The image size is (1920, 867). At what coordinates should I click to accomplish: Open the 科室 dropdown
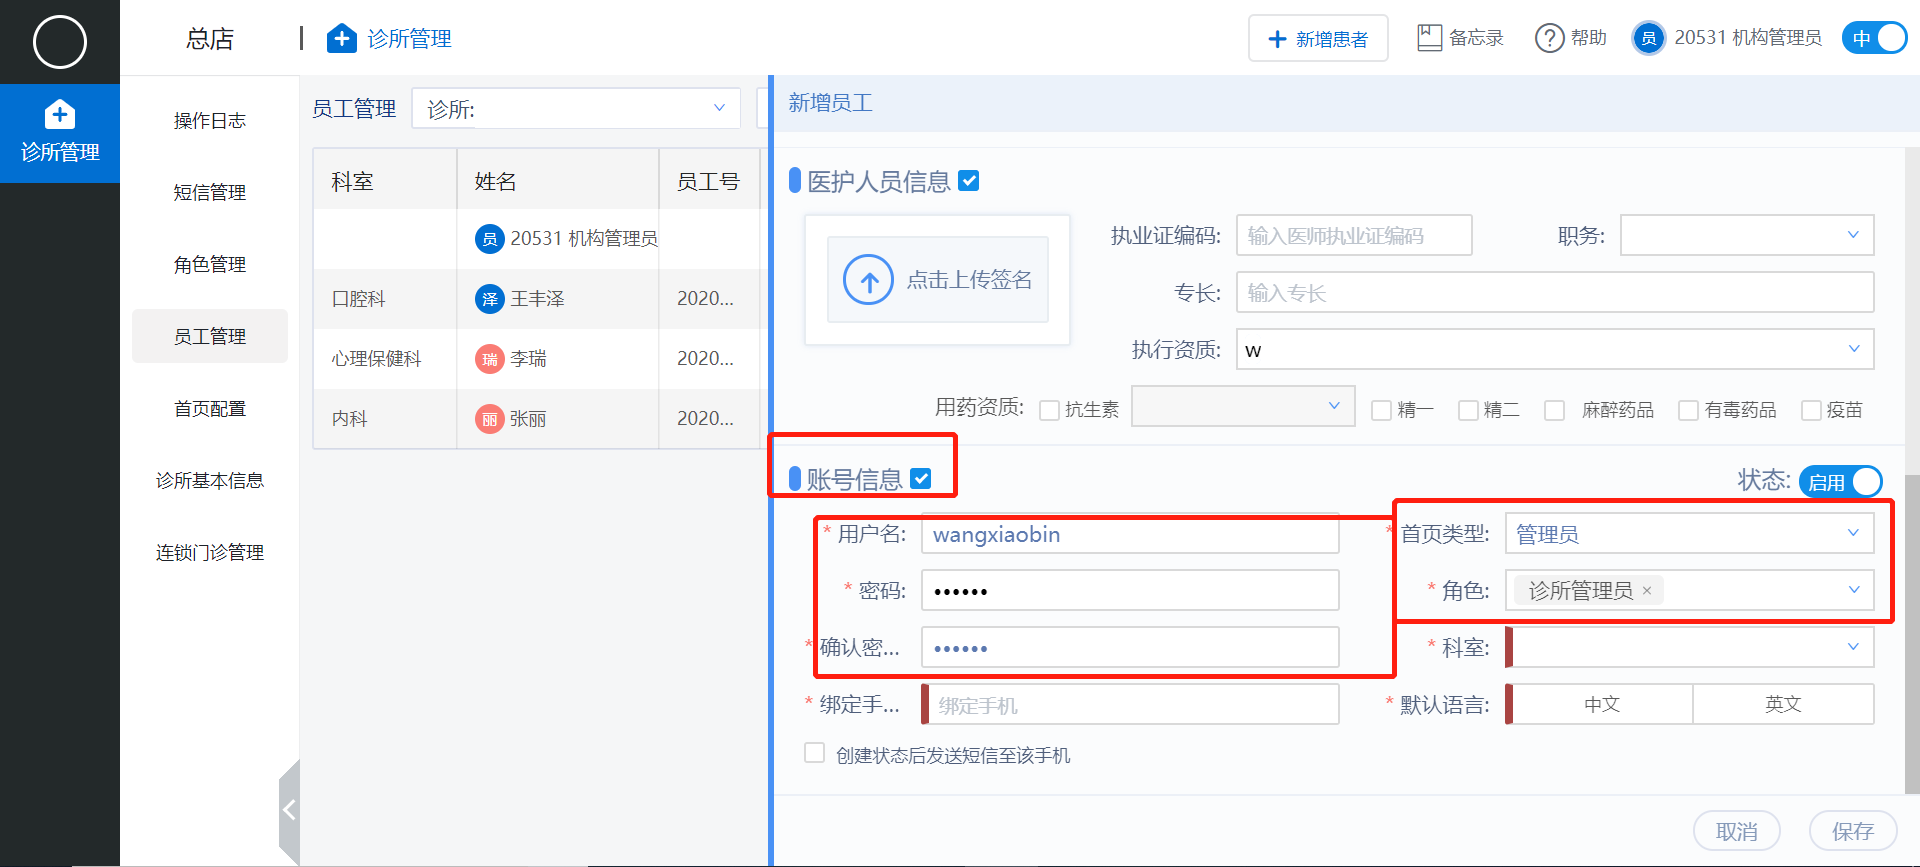[x=1689, y=647]
